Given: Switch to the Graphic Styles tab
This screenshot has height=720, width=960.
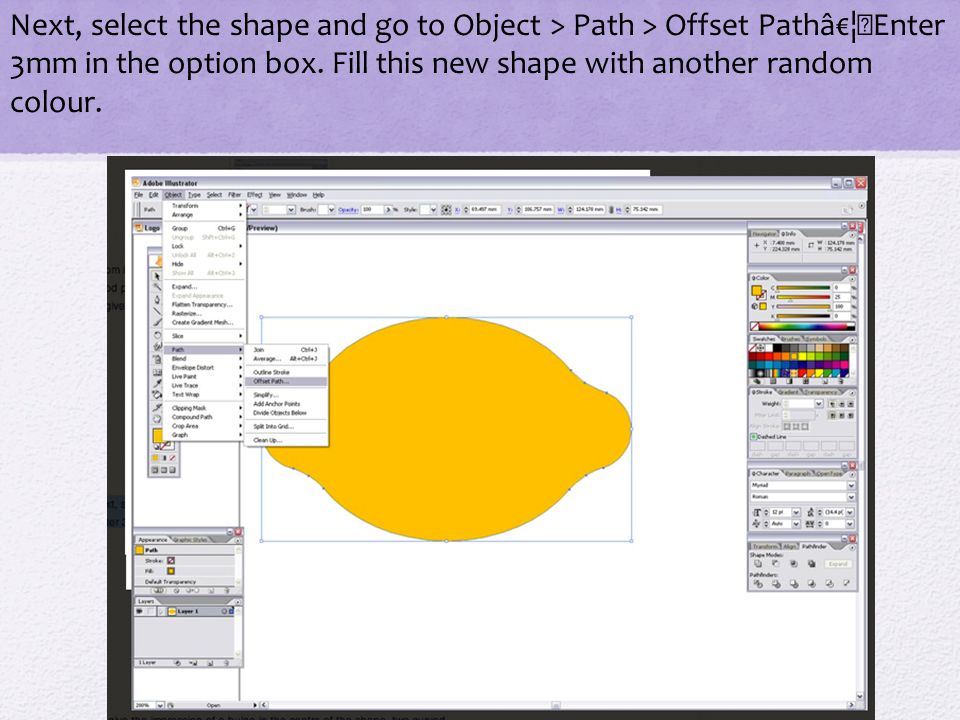Looking at the screenshot, I should (x=190, y=540).
